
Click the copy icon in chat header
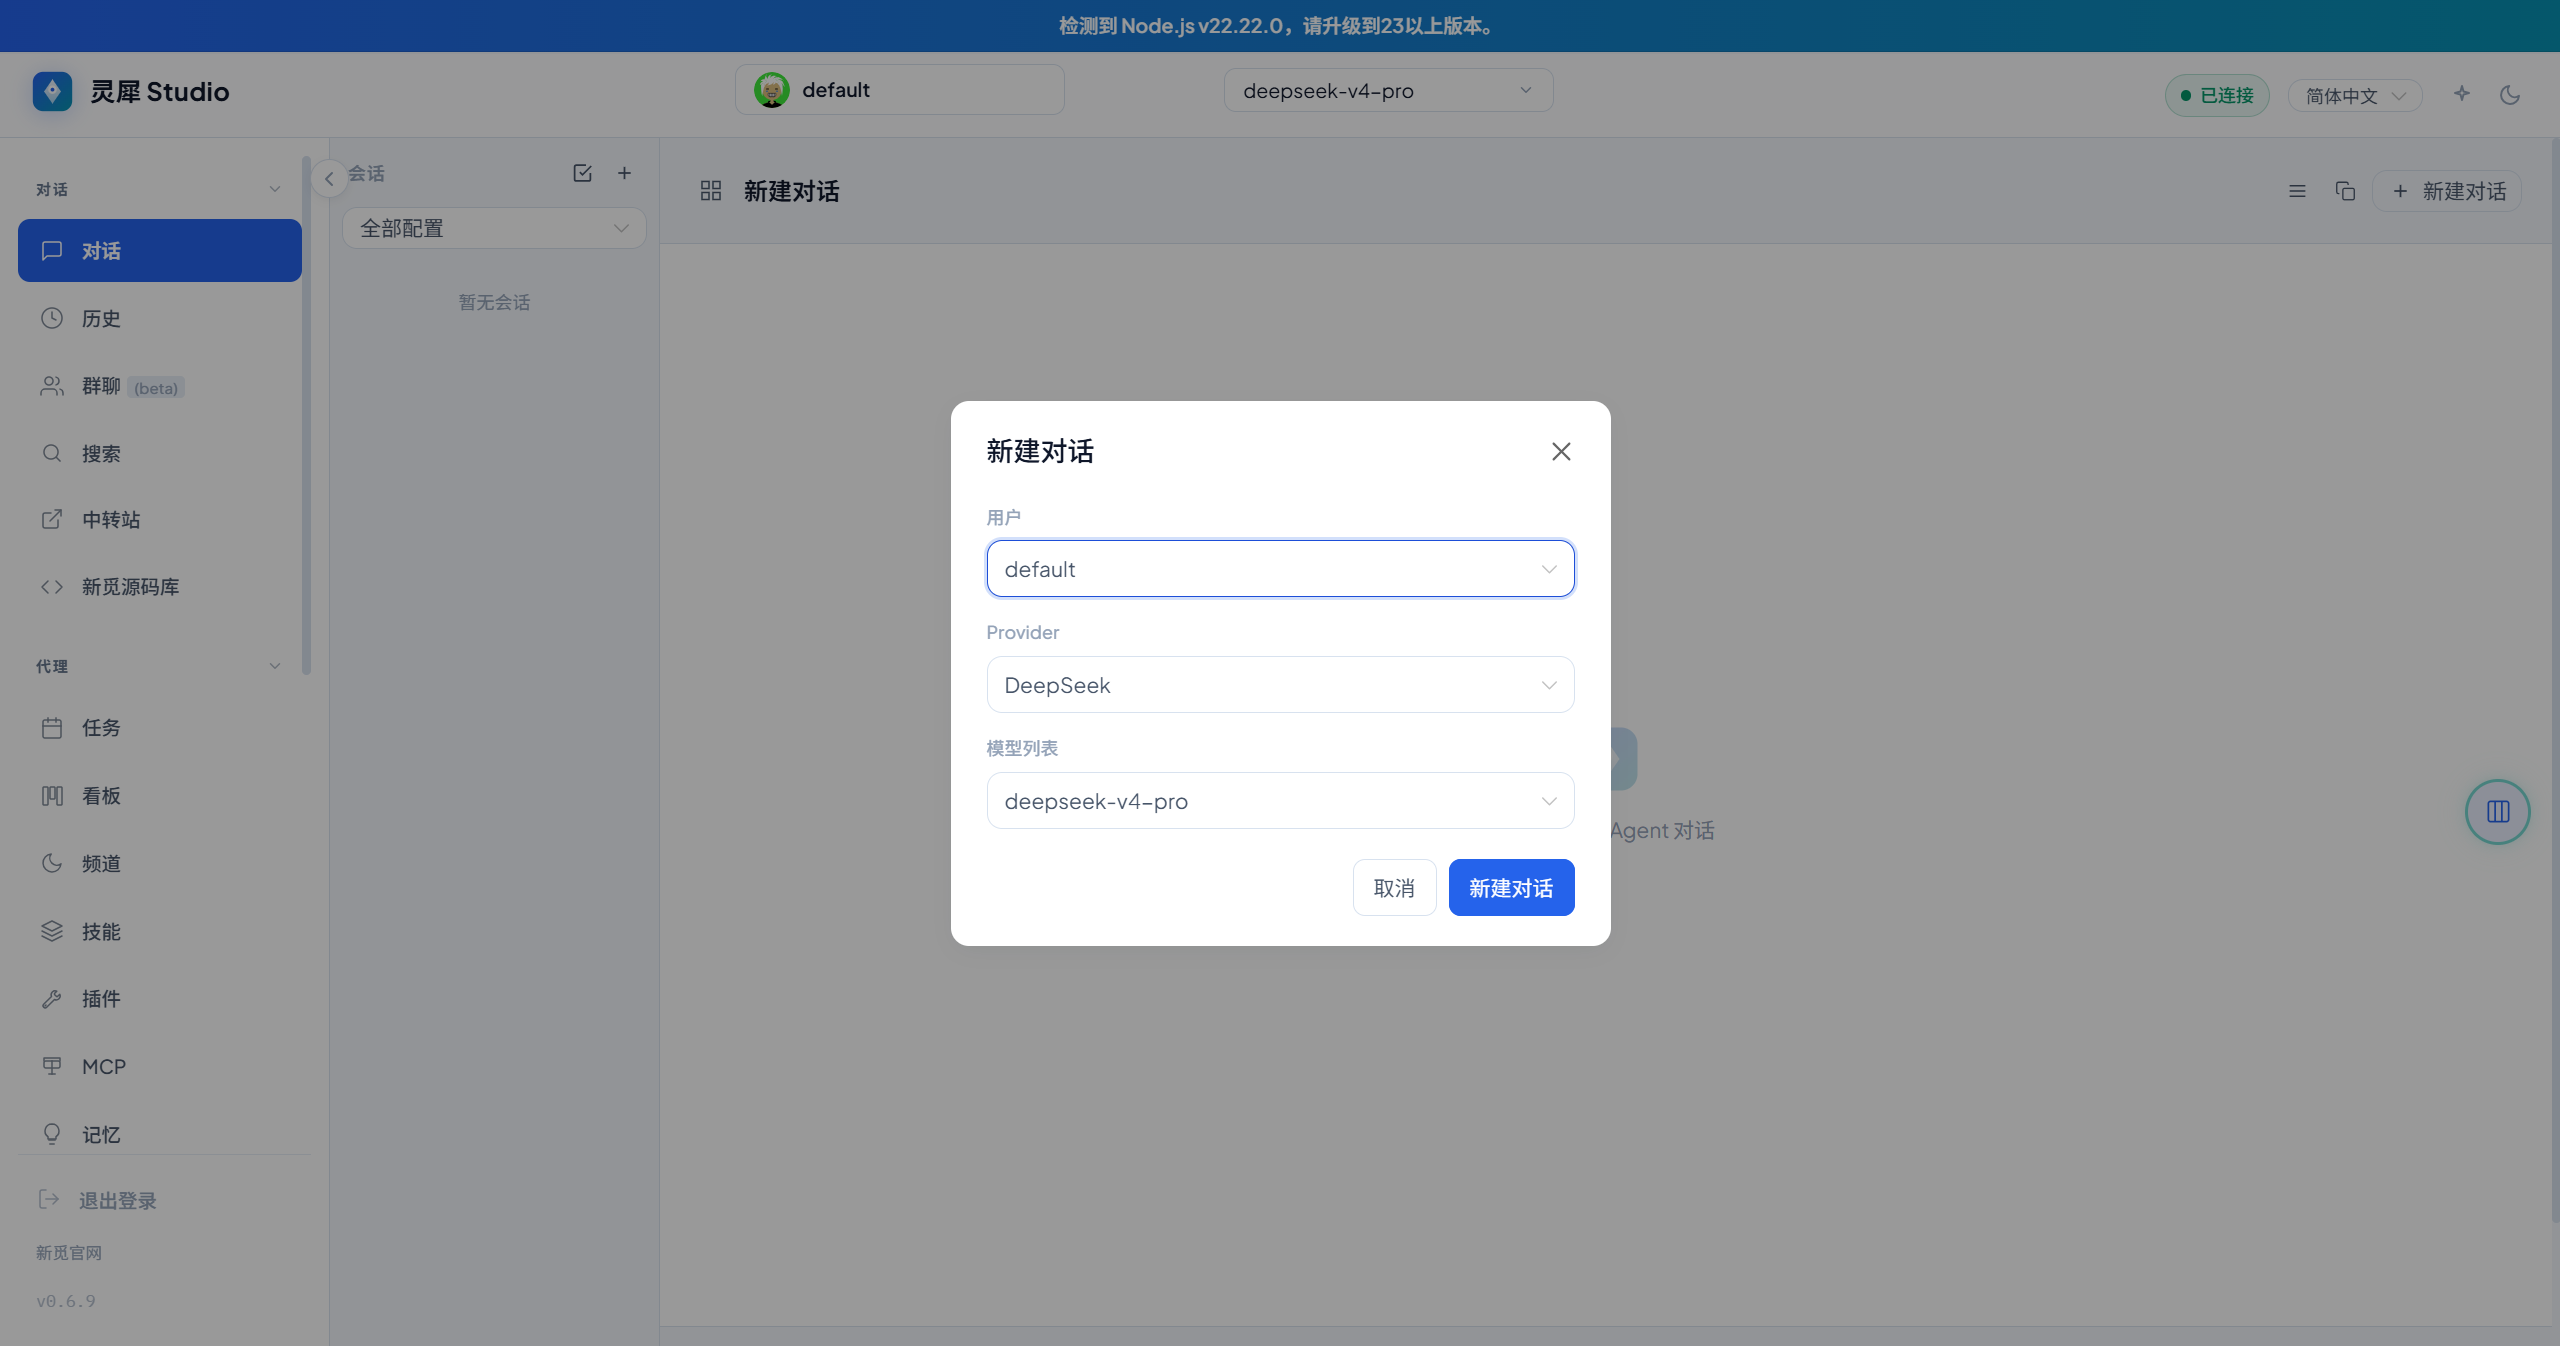[x=2345, y=191]
